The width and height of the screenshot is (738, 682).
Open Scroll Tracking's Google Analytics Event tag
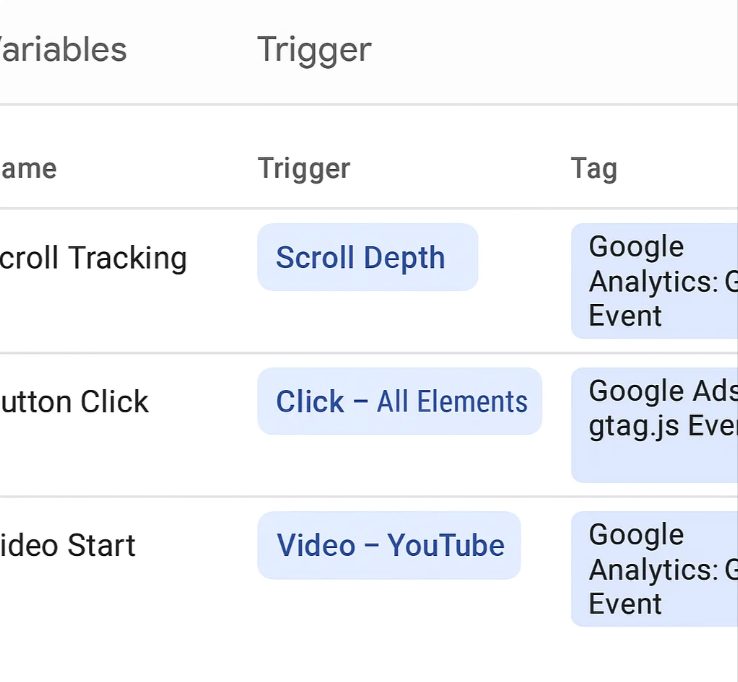click(x=654, y=281)
